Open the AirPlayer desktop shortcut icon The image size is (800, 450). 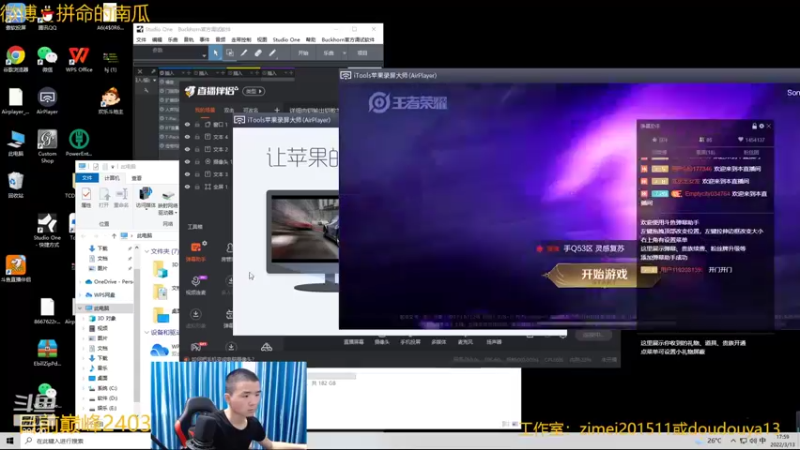point(47,101)
